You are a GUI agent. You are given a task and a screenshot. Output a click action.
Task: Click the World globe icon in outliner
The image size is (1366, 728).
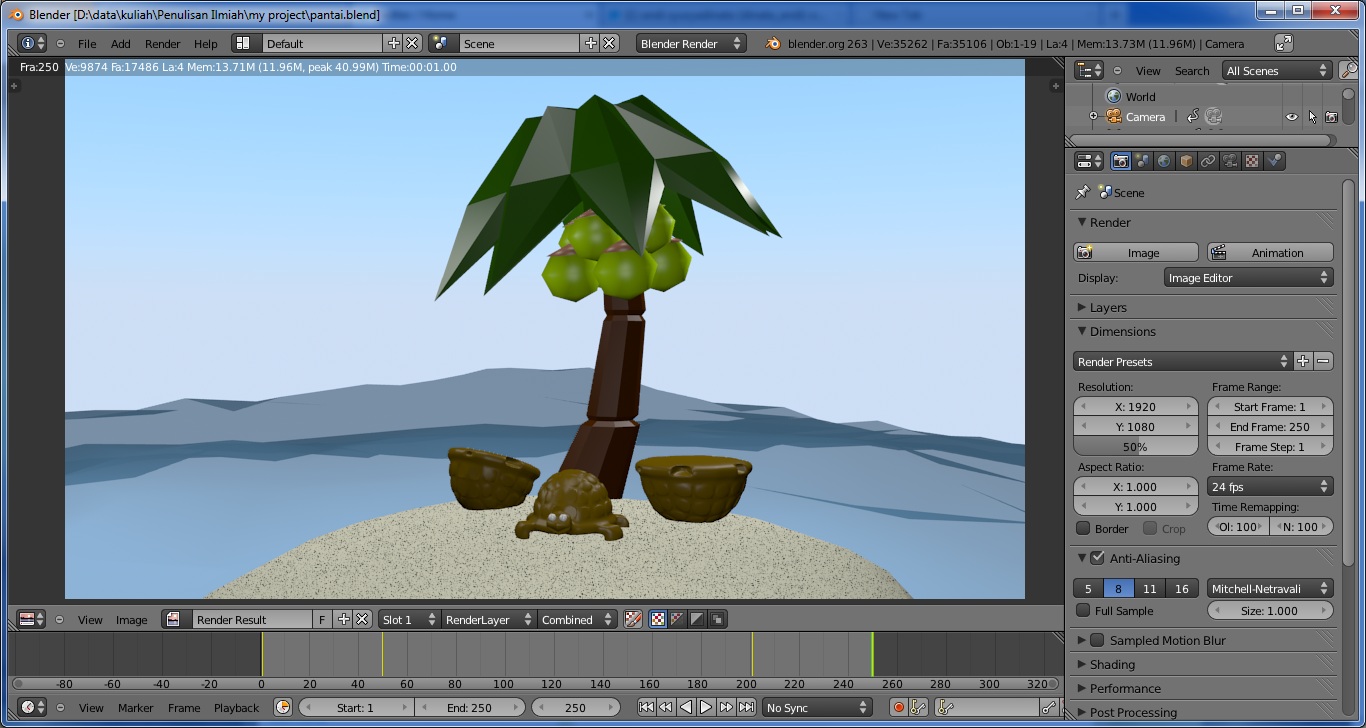(x=1114, y=97)
